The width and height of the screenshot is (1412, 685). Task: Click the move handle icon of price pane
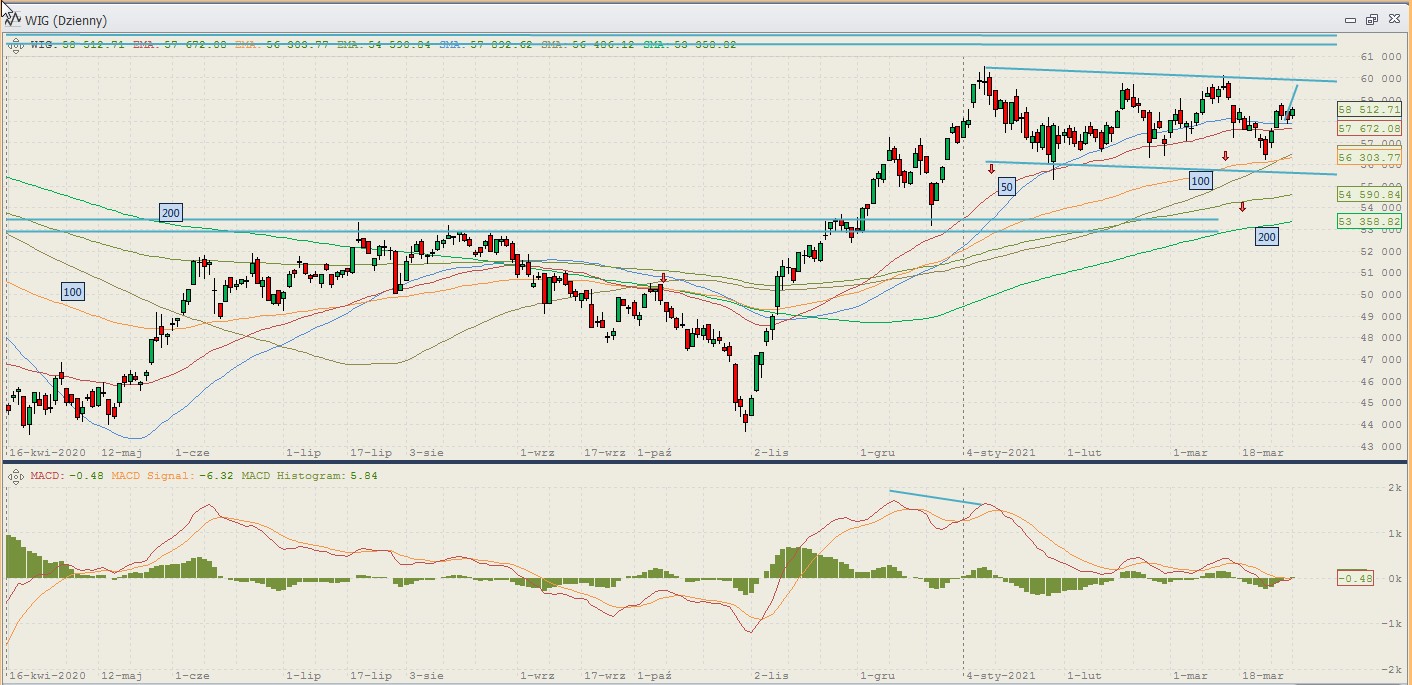14,45
